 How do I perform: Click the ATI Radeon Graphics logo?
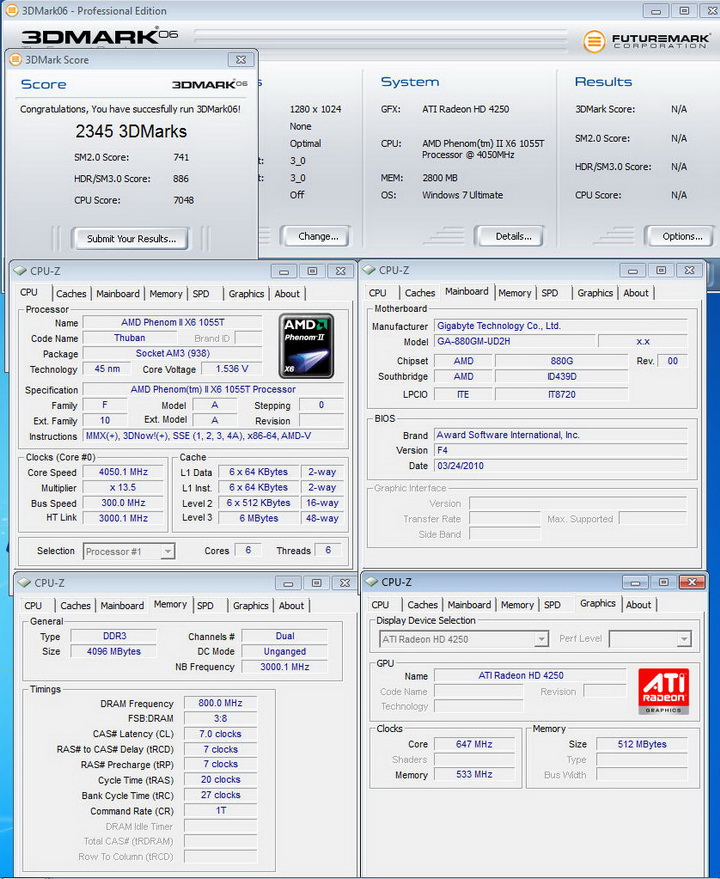point(663,691)
